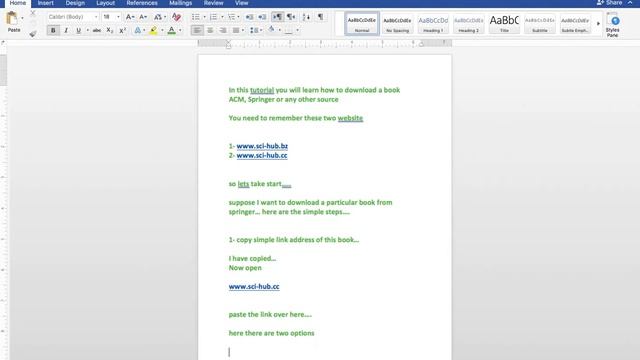Viewport: 640px width, 360px height.
Task: Open the Styles Pane
Action: click(x=612, y=25)
